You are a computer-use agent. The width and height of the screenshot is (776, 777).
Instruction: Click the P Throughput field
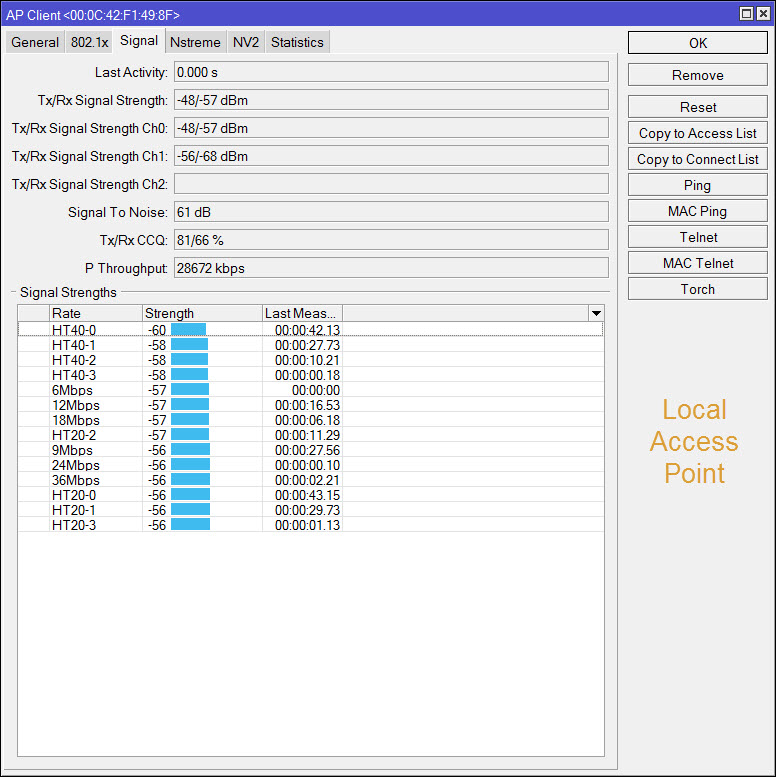click(x=391, y=268)
